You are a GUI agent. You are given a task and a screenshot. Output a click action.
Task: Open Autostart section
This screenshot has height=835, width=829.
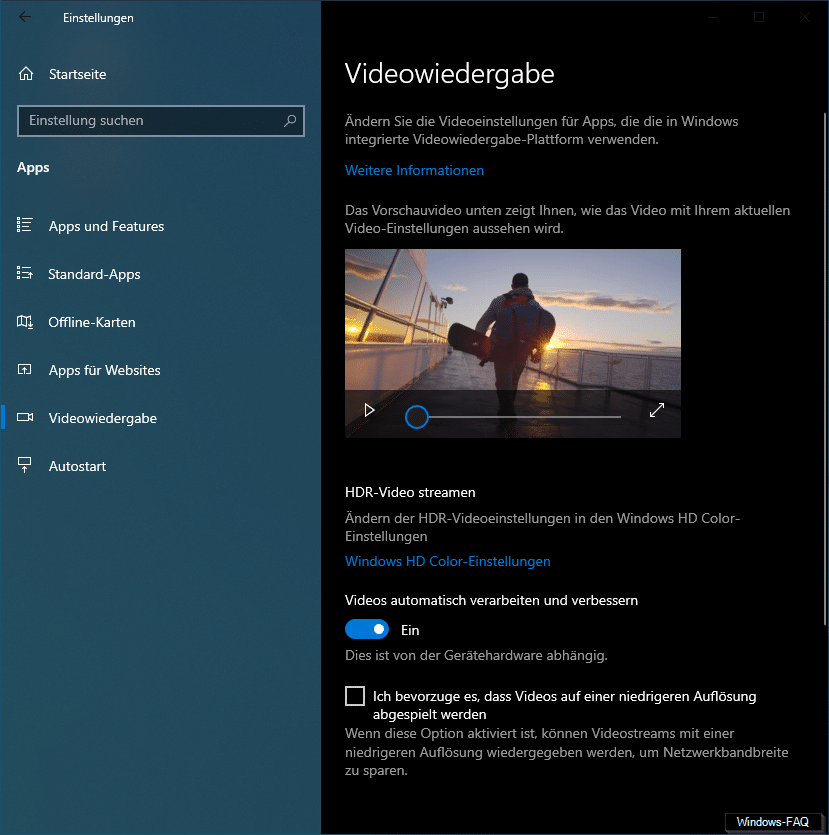coord(160,466)
